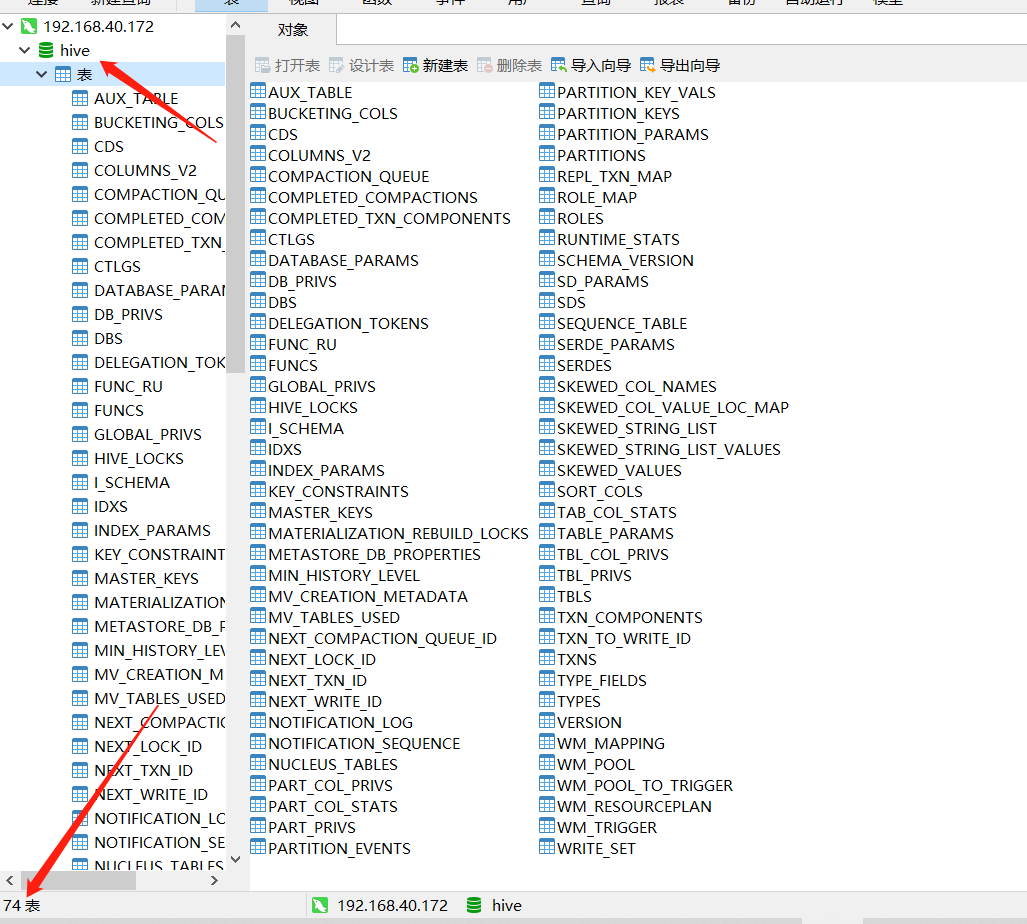The image size is (1027, 924).
Task: Select GLOBAL_PRIVS in the tree
Action: click(x=148, y=435)
